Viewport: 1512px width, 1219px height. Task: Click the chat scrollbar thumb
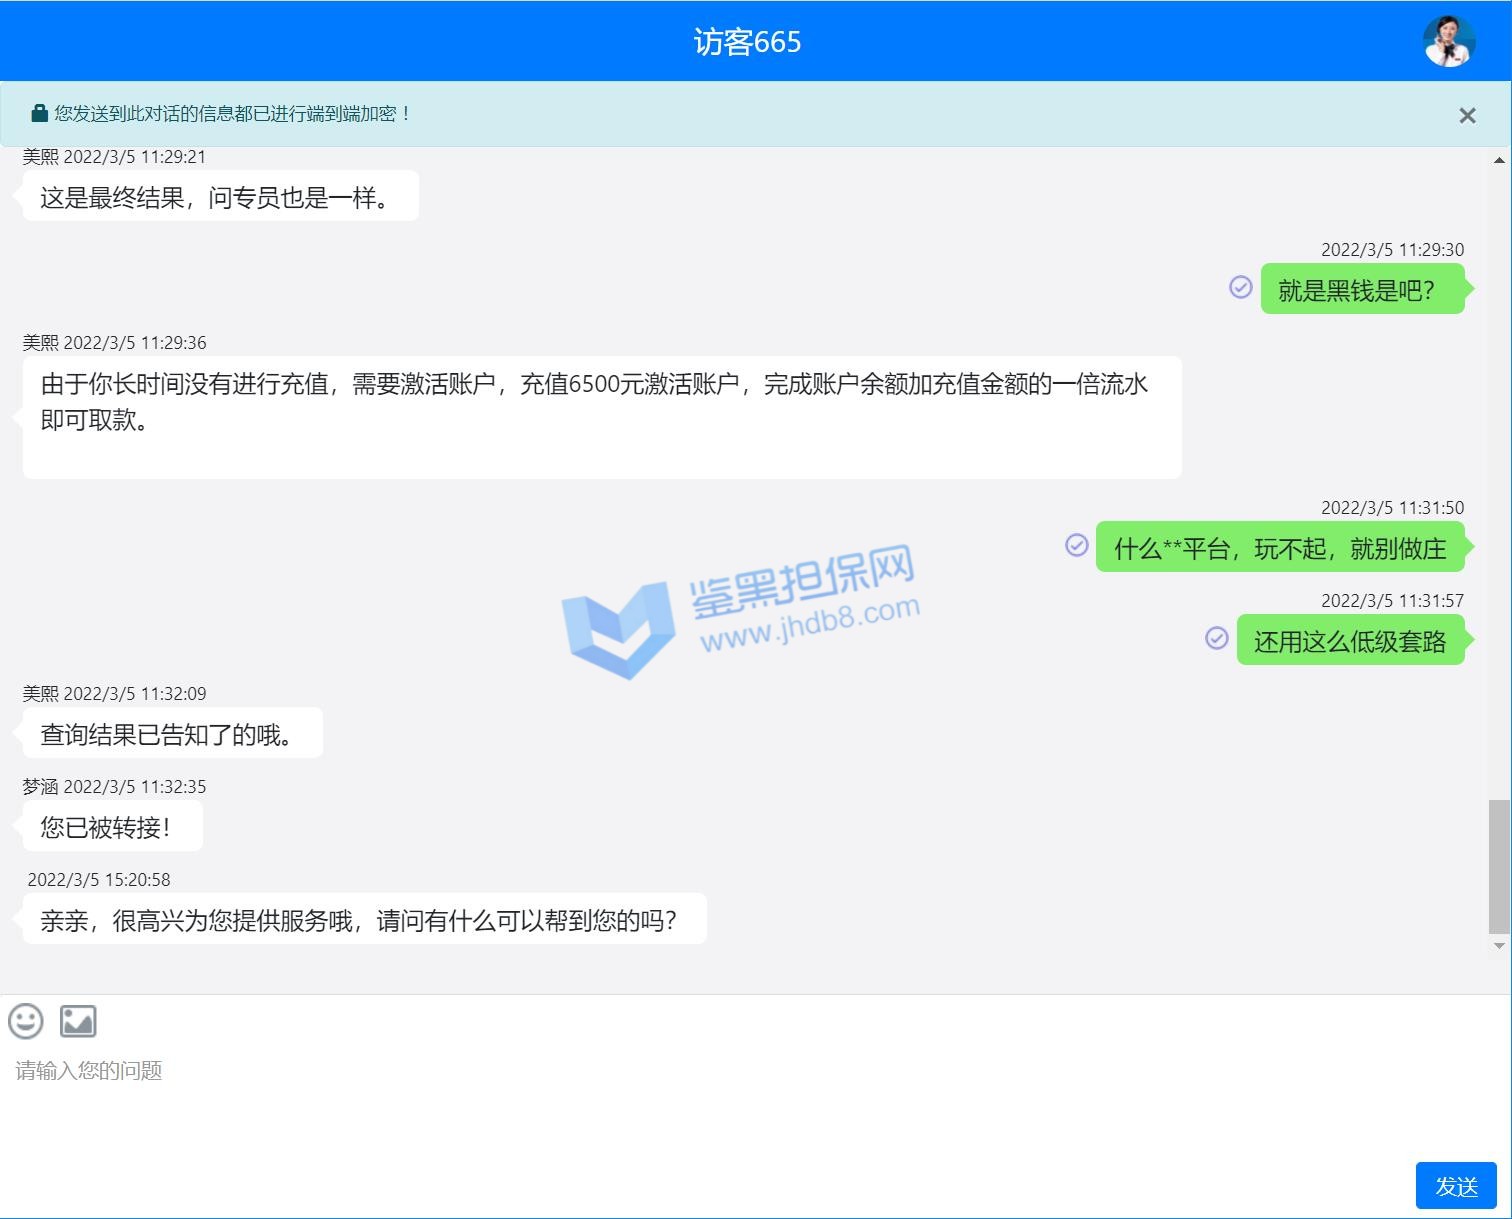[x=1499, y=865]
